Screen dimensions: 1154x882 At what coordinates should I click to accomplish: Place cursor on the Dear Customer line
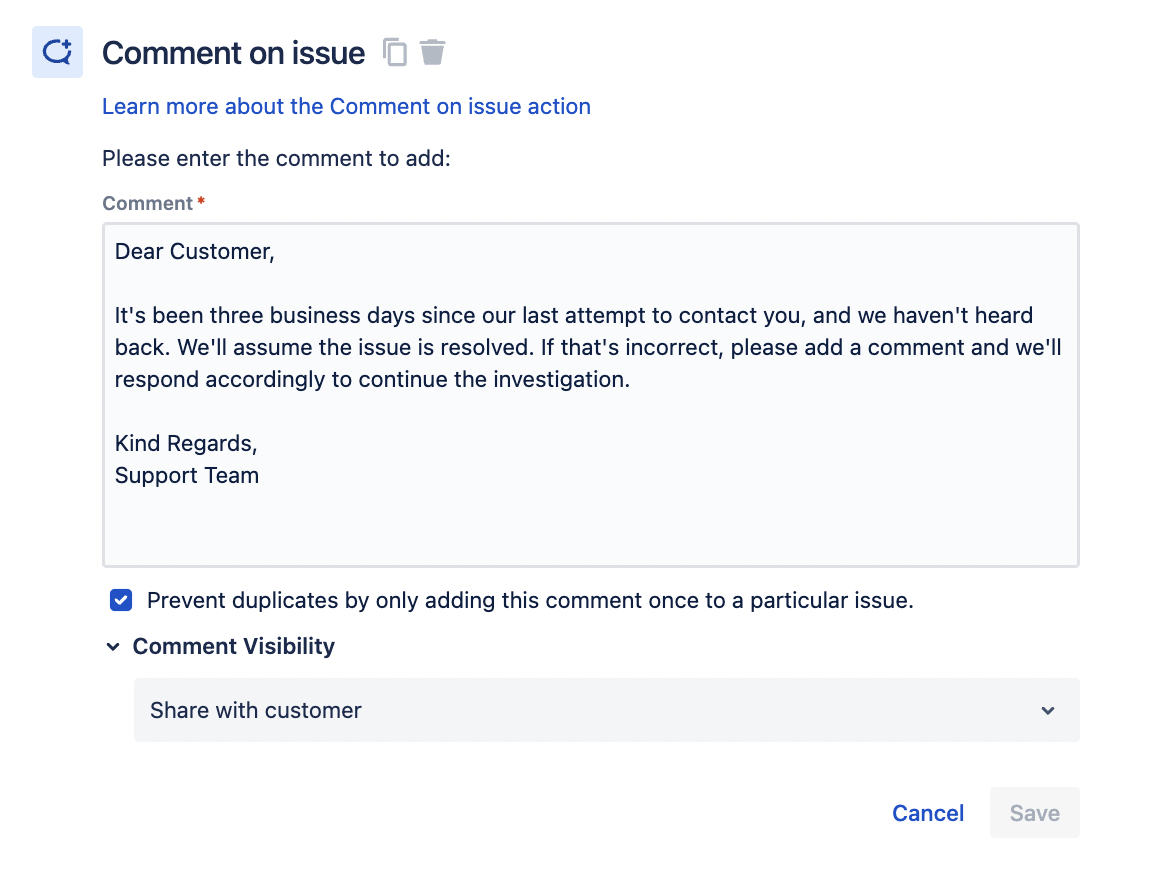pyautogui.click(x=195, y=252)
